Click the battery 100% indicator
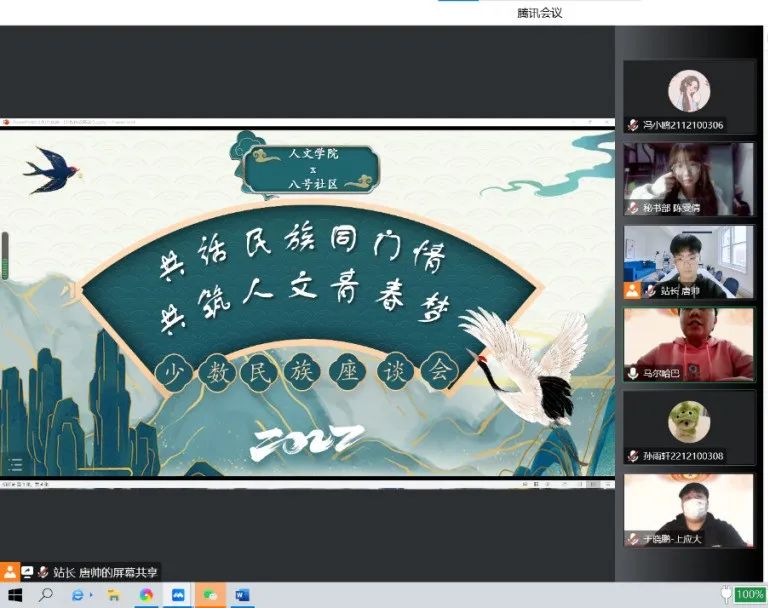Viewport: 768px width, 608px height. tap(749, 594)
